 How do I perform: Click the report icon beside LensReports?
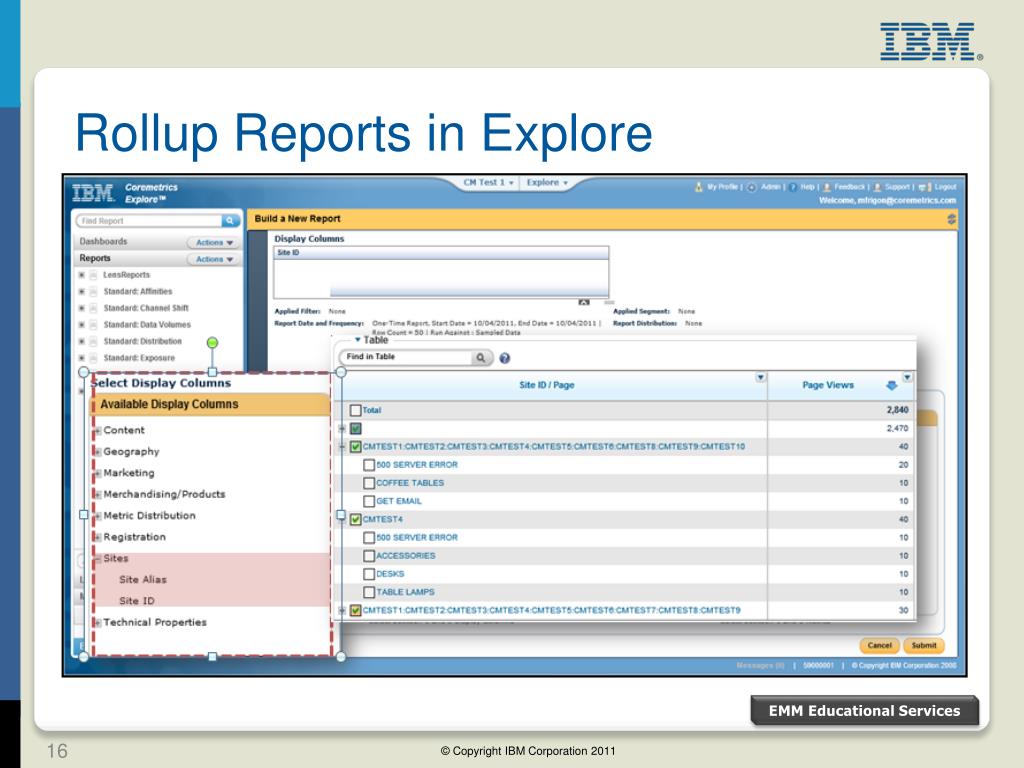click(x=93, y=275)
